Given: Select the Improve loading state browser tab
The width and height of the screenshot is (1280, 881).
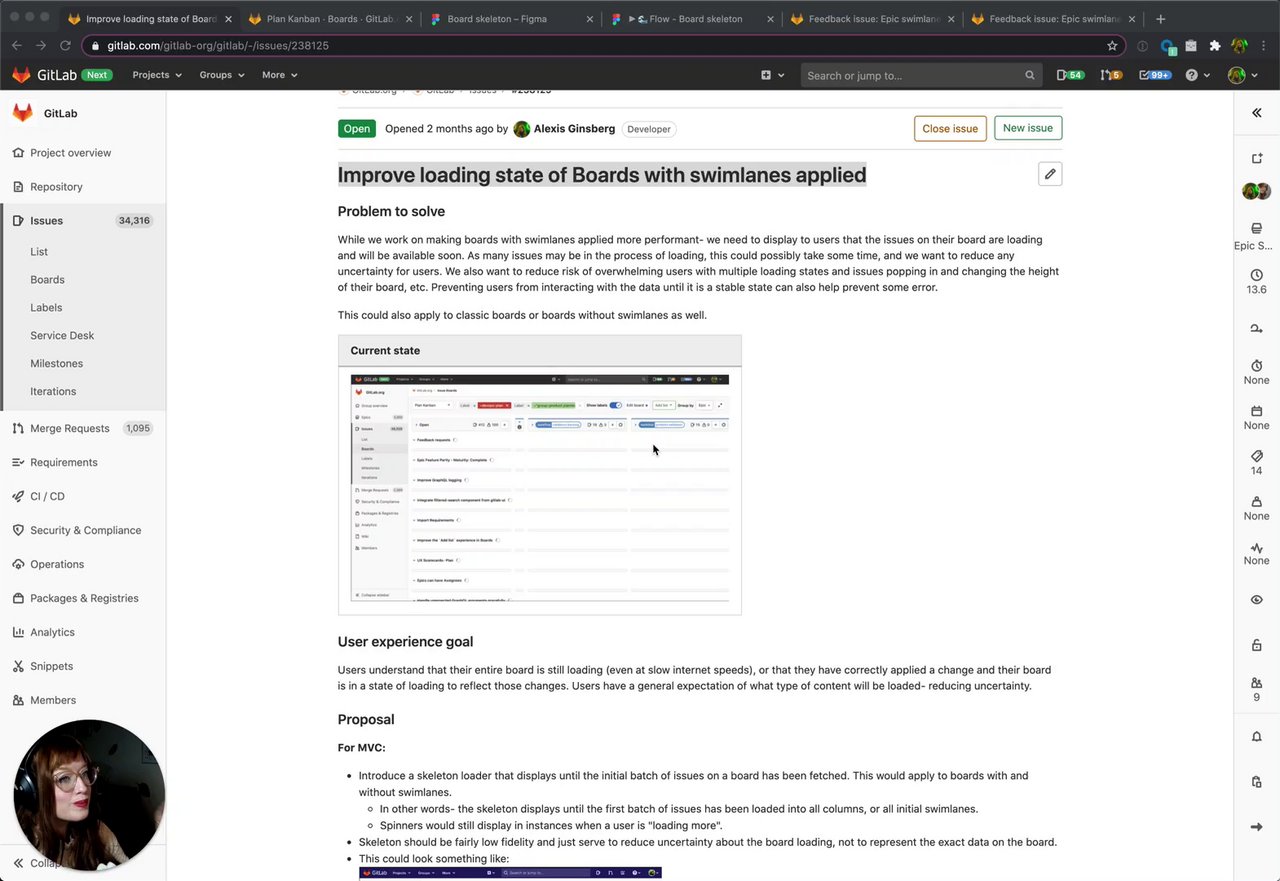Looking at the screenshot, I should click(150, 19).
